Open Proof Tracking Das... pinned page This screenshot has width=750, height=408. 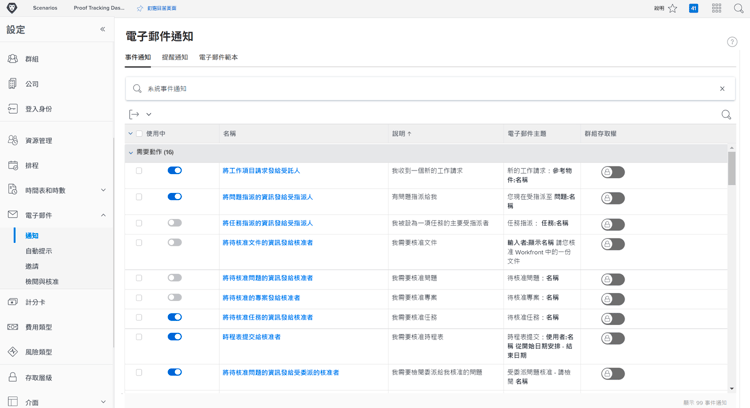[99, 8]
